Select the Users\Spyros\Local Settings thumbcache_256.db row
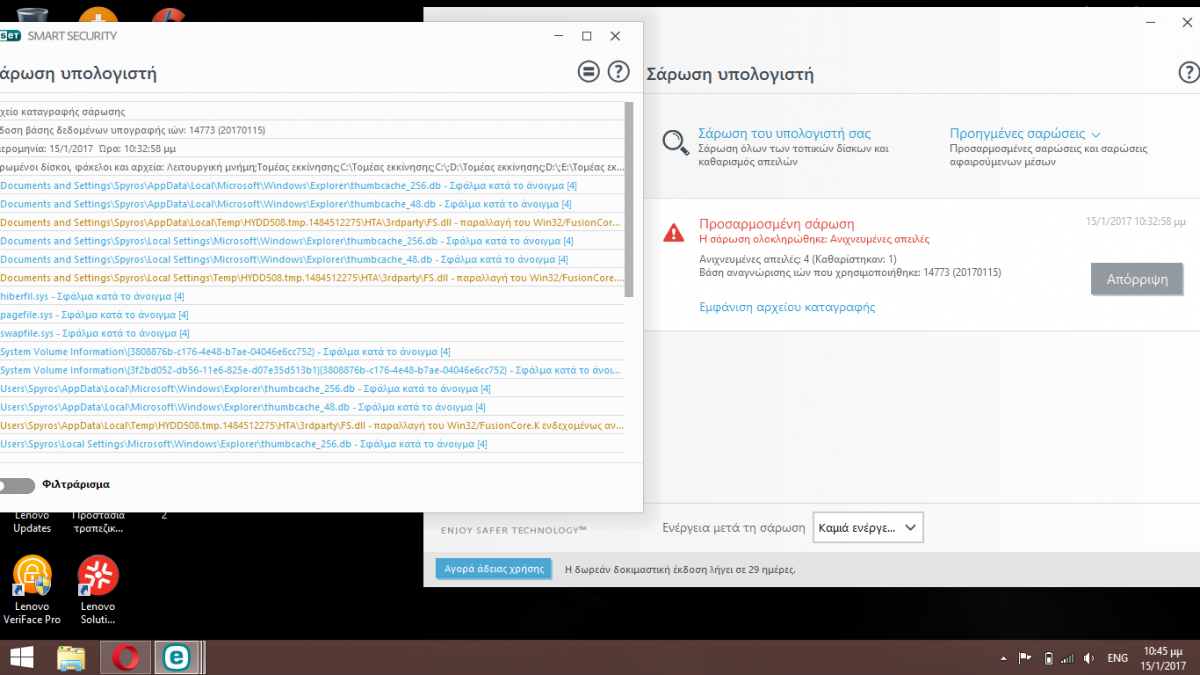The width and height of the screenshot is (1200, 675). 311,443
